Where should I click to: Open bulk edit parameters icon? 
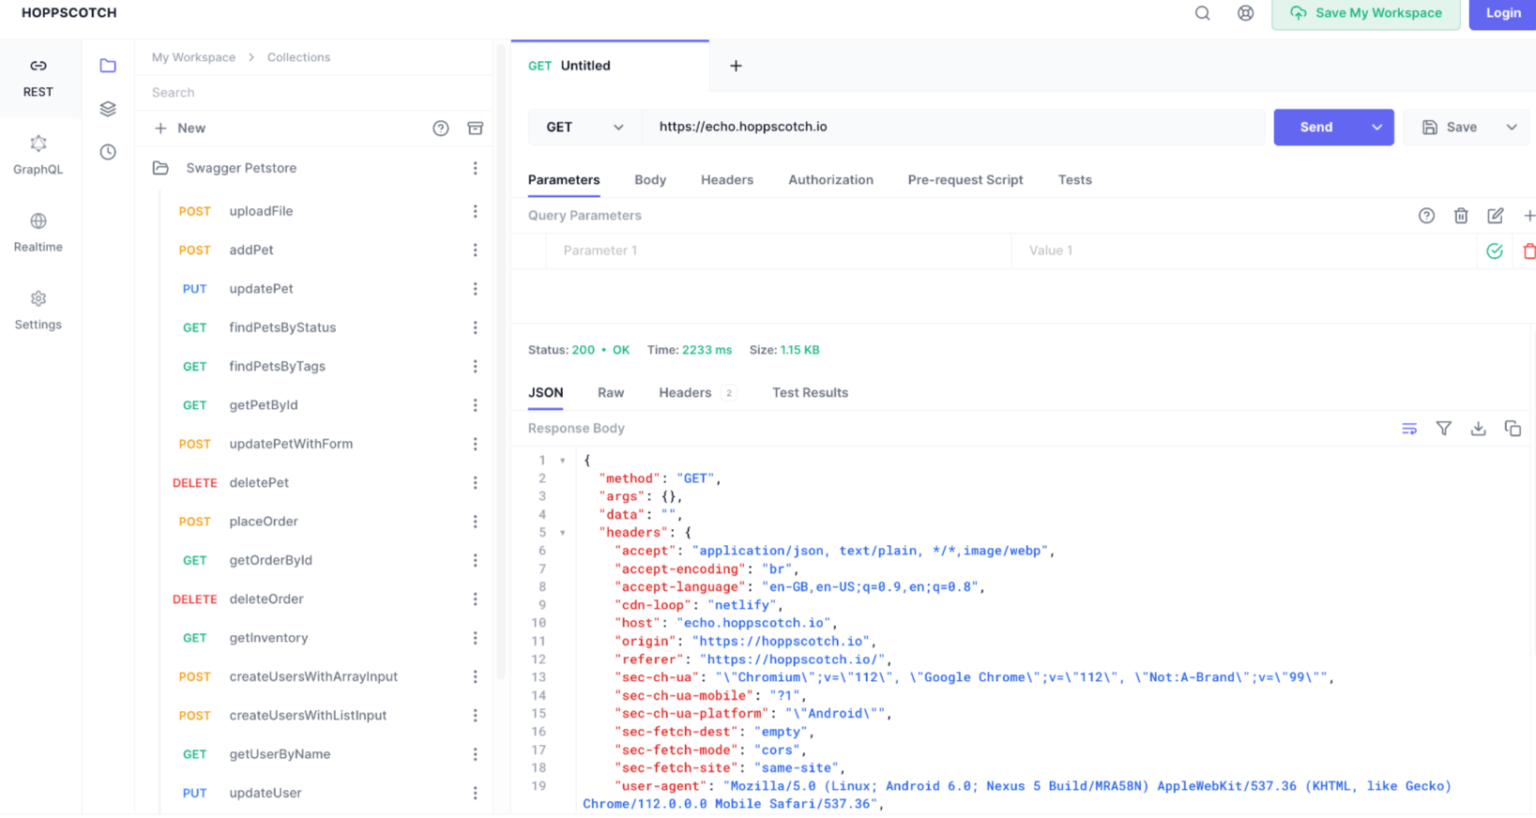coord(1495,216)
